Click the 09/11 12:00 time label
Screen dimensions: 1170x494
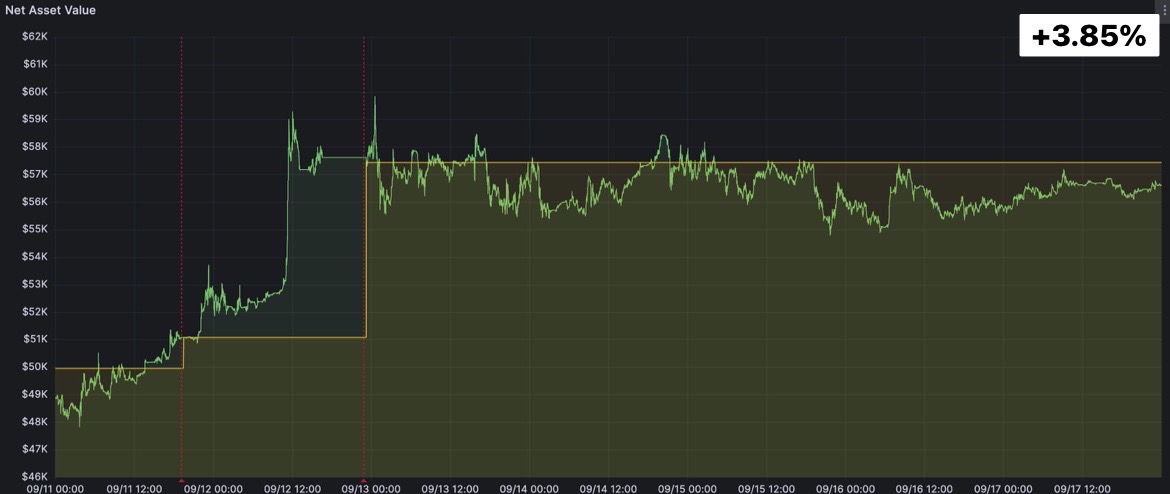point(135,489)
